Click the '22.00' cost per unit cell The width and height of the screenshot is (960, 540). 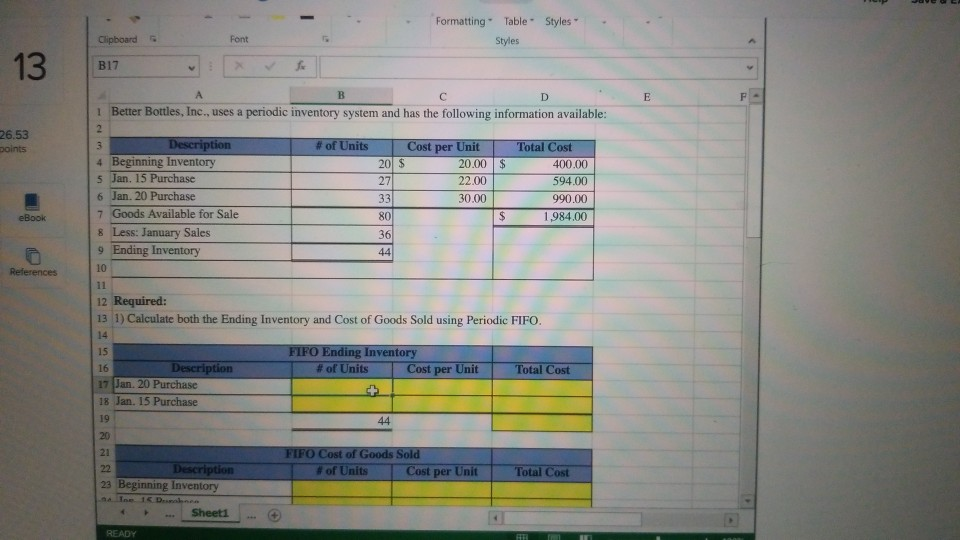[443, 181]
